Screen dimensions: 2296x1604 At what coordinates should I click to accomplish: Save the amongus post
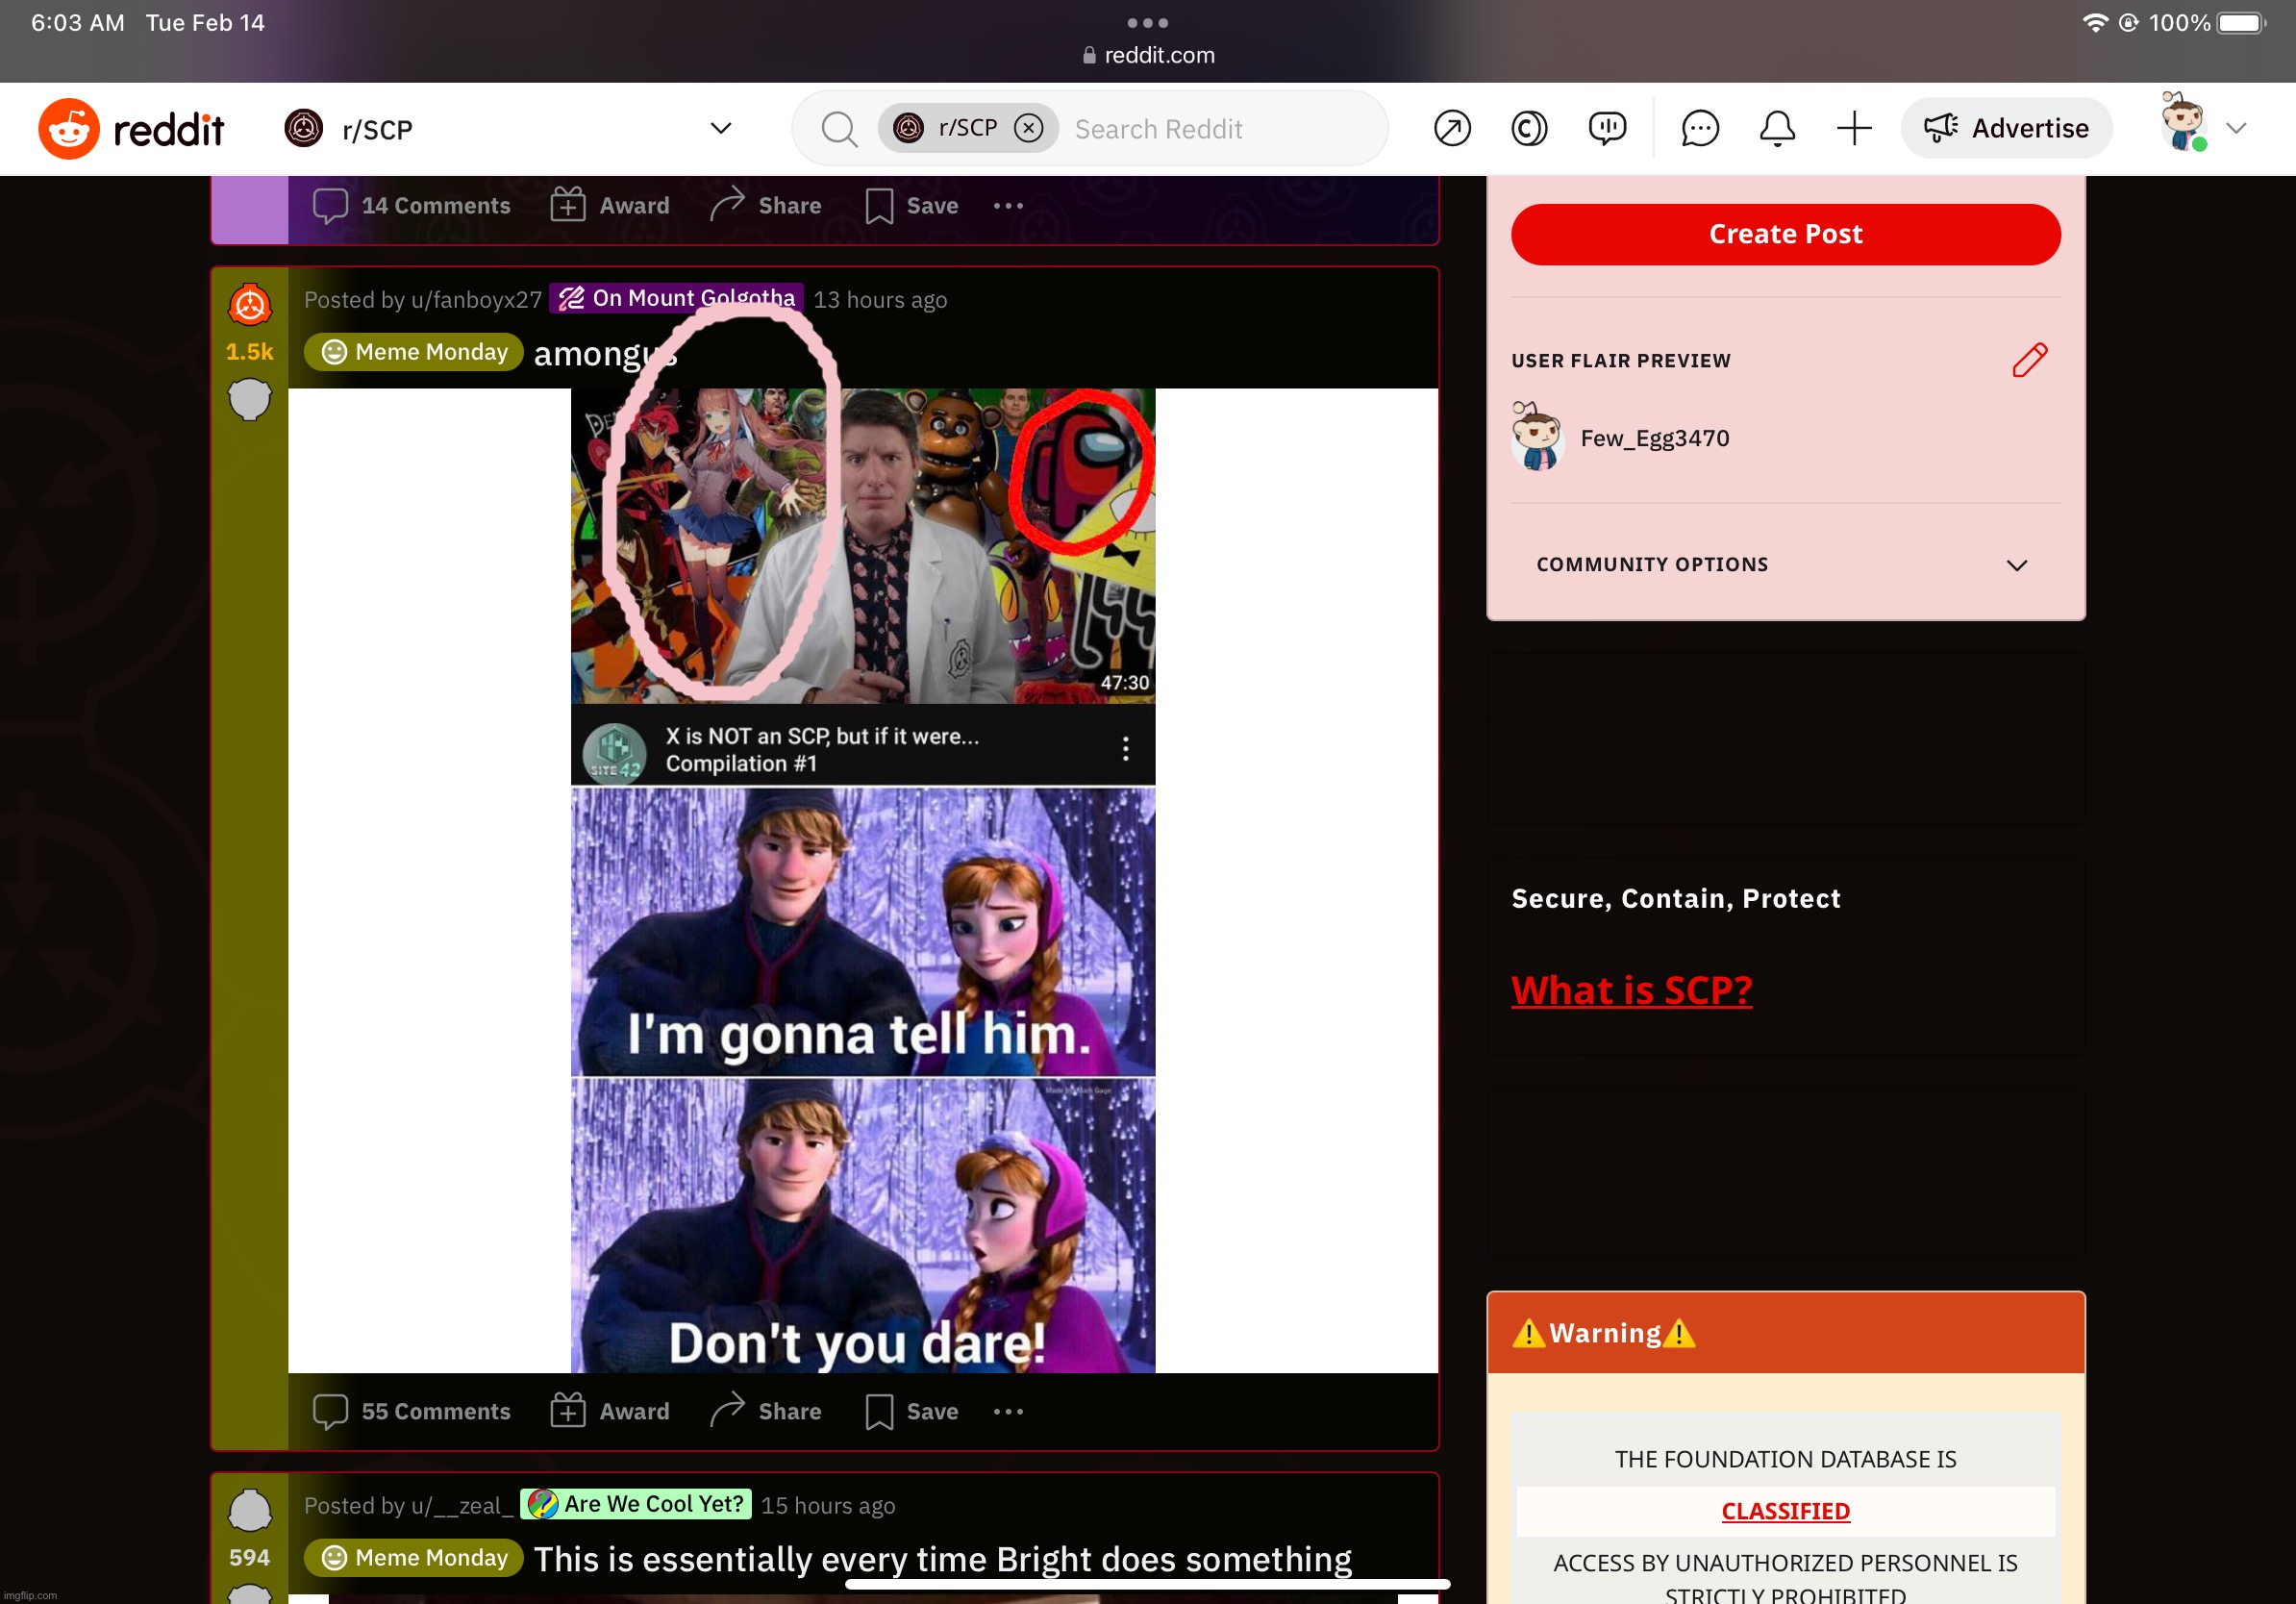coord(911,1411)
